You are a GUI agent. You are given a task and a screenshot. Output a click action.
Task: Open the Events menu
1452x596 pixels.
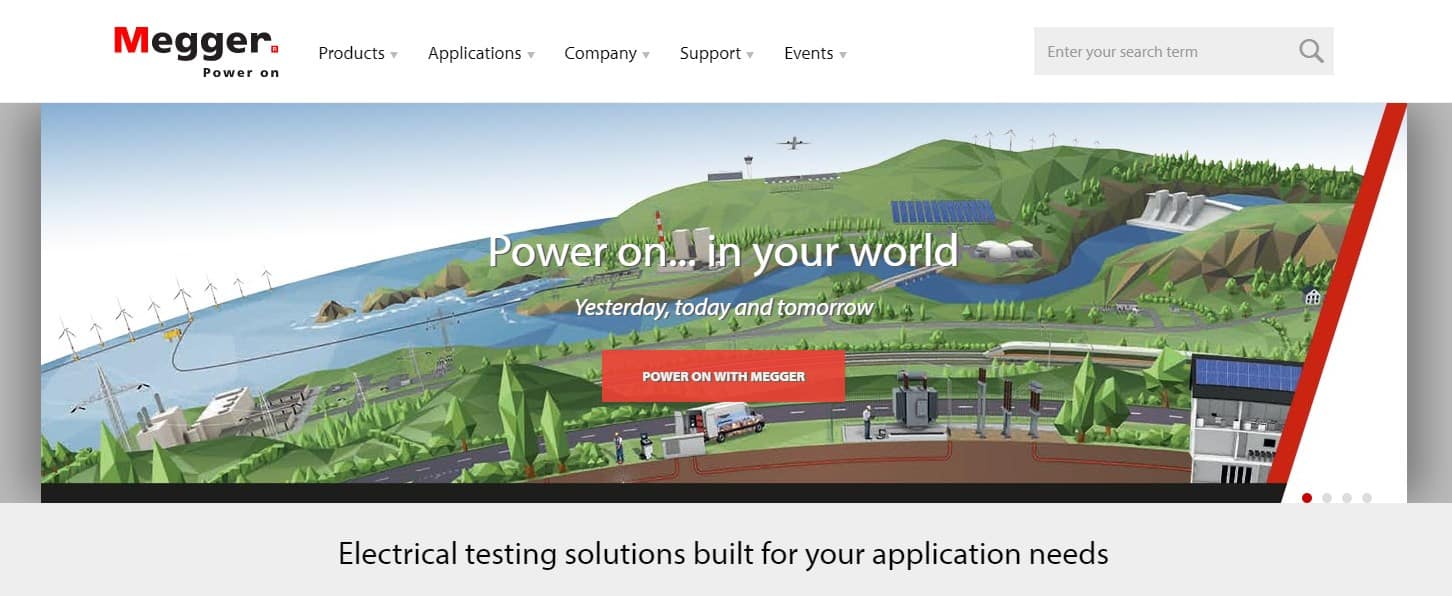pyautogui.click(x=808, y=53)
